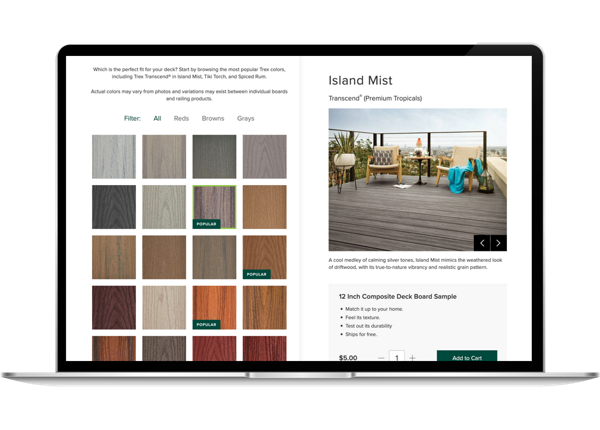Choose the brick red swatch in bottom row
This screenshot has height=430, width=600.
[x=214, y=349]
